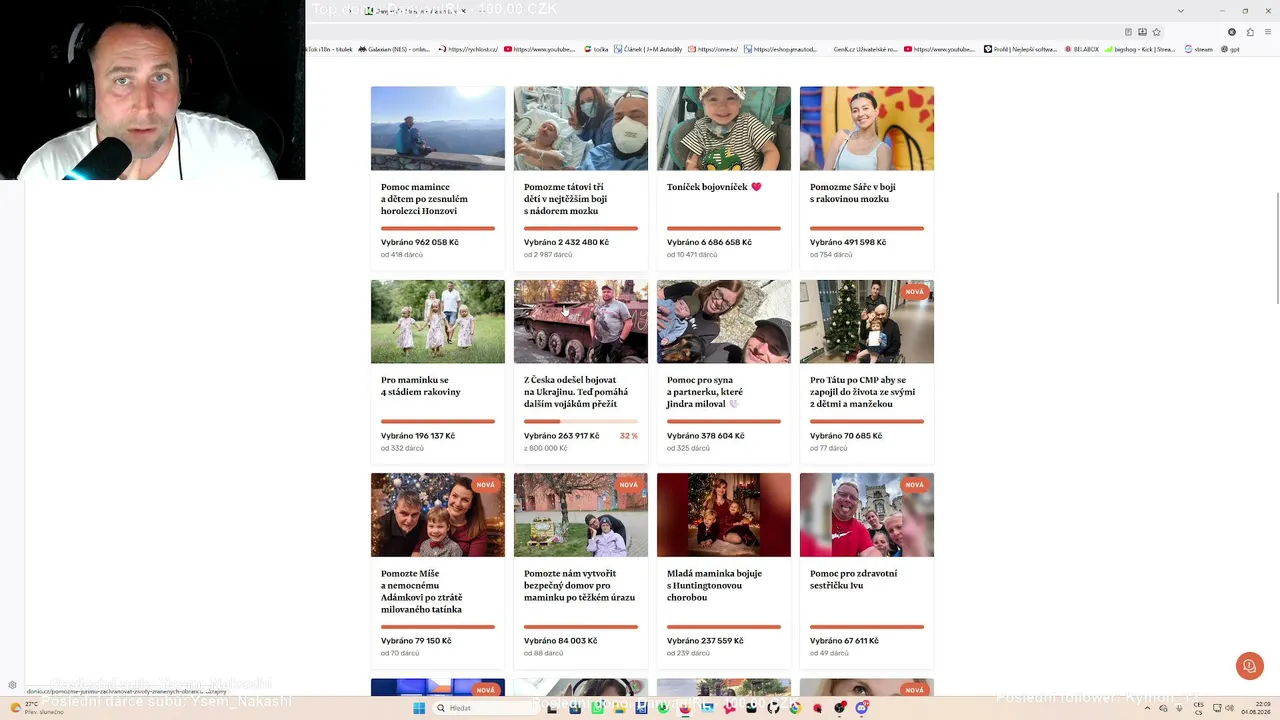This screenshot has height=720, width=1280.
Task: Open the Profil Nejlepší software bookmark
Action: tap(1020, 49)
